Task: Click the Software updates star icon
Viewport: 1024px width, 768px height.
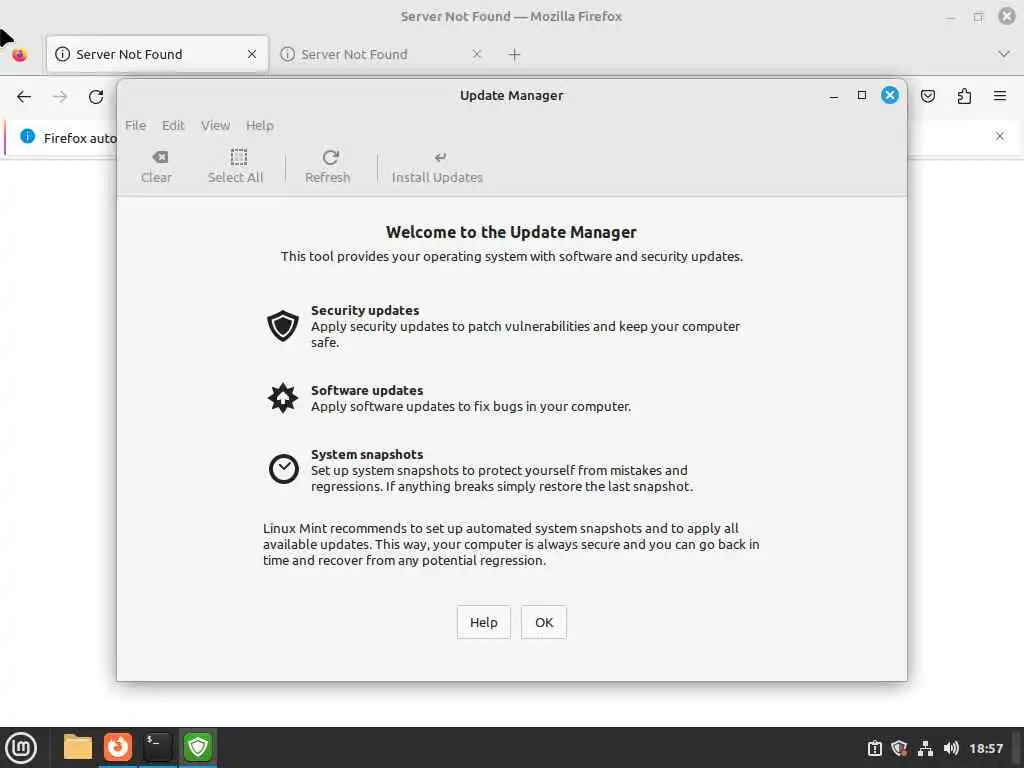Action: tap(283, 398)
